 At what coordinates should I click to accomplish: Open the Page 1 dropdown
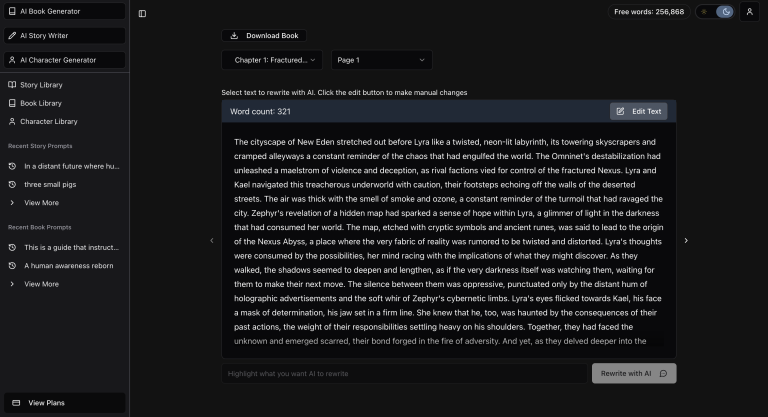click(381, 60)
